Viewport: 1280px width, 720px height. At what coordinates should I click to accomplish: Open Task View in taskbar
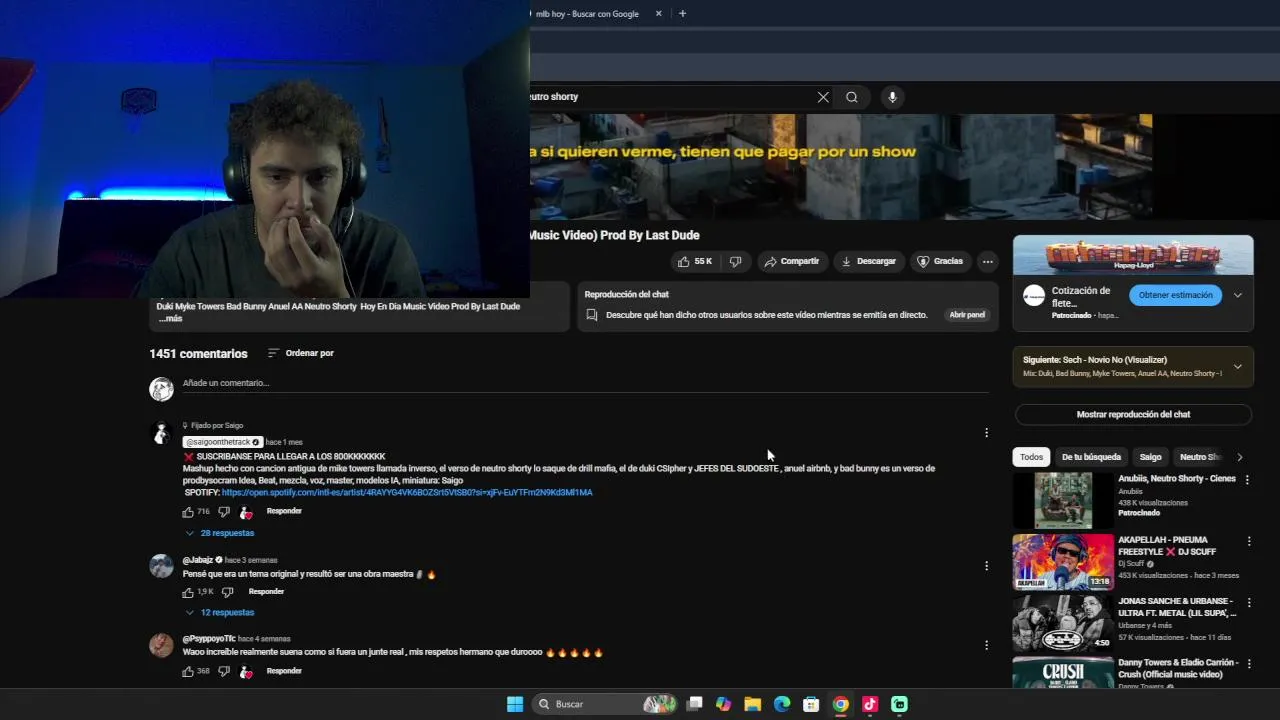point(695,704)
